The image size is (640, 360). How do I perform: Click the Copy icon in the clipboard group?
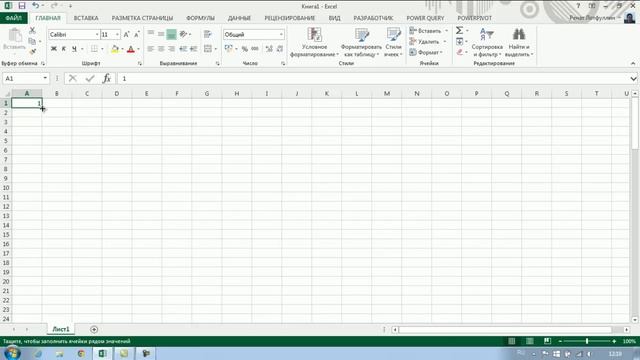click(x=32, y=41)
